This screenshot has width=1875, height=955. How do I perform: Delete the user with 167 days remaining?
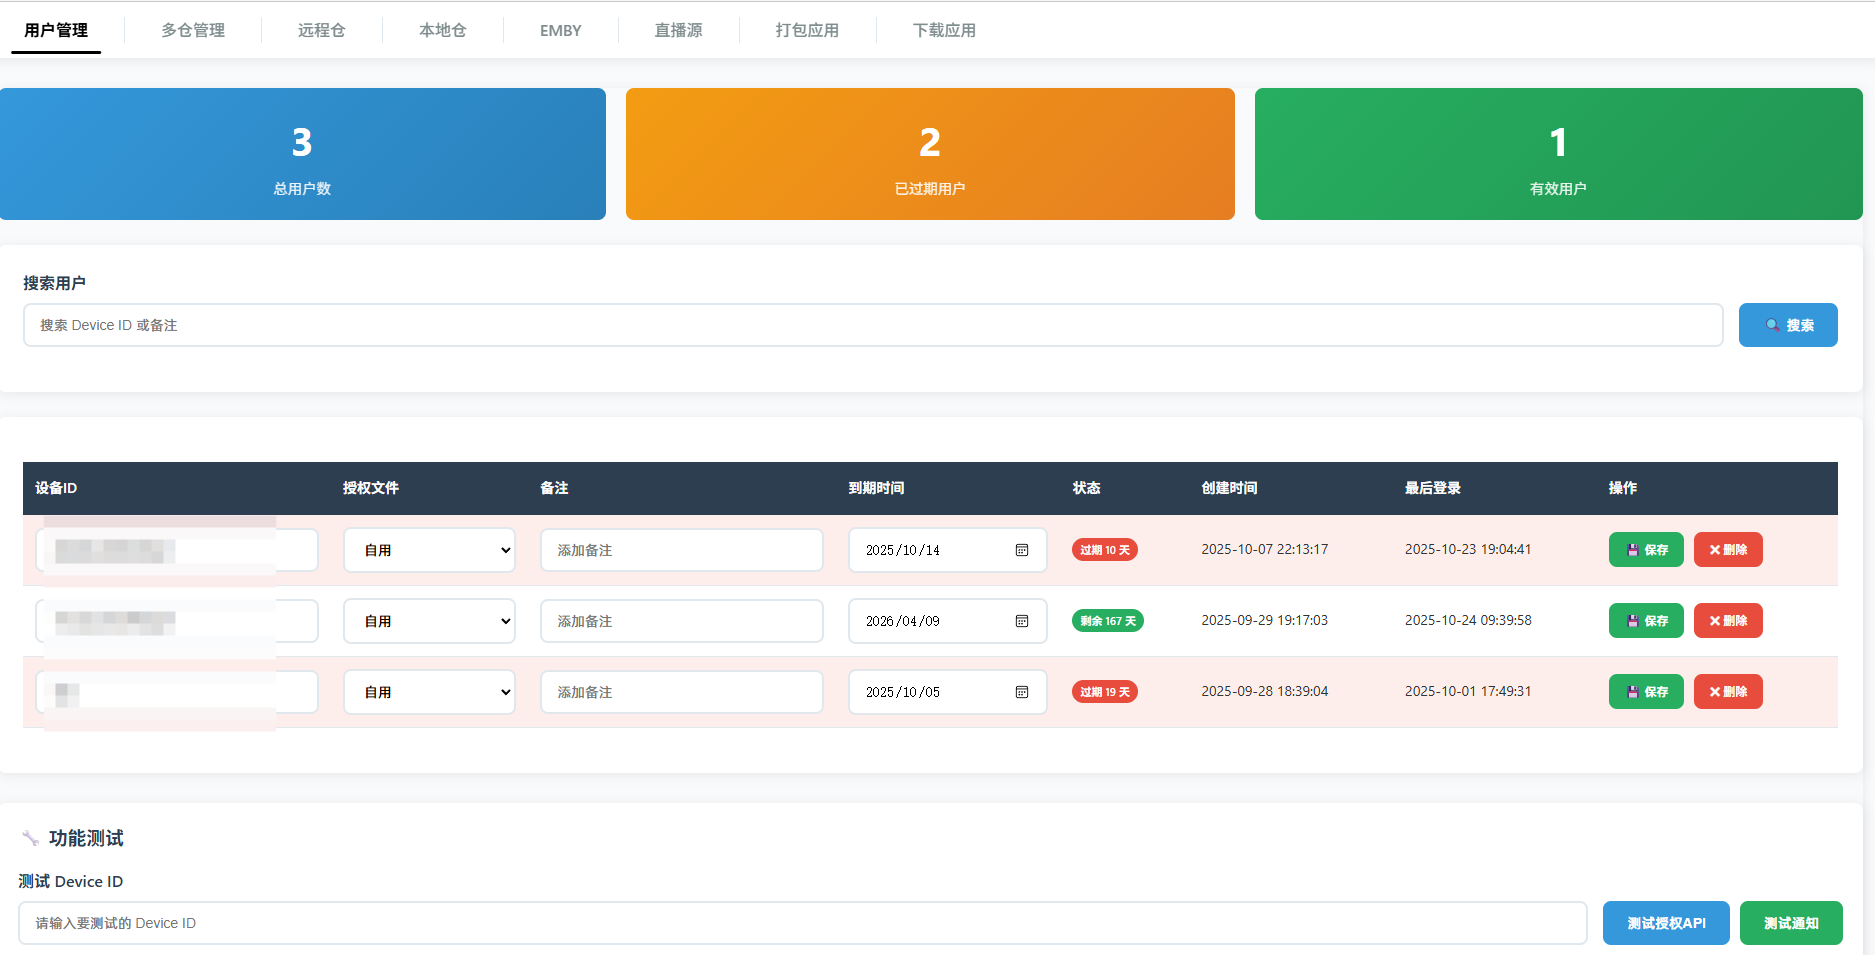tap(1727, 621)
